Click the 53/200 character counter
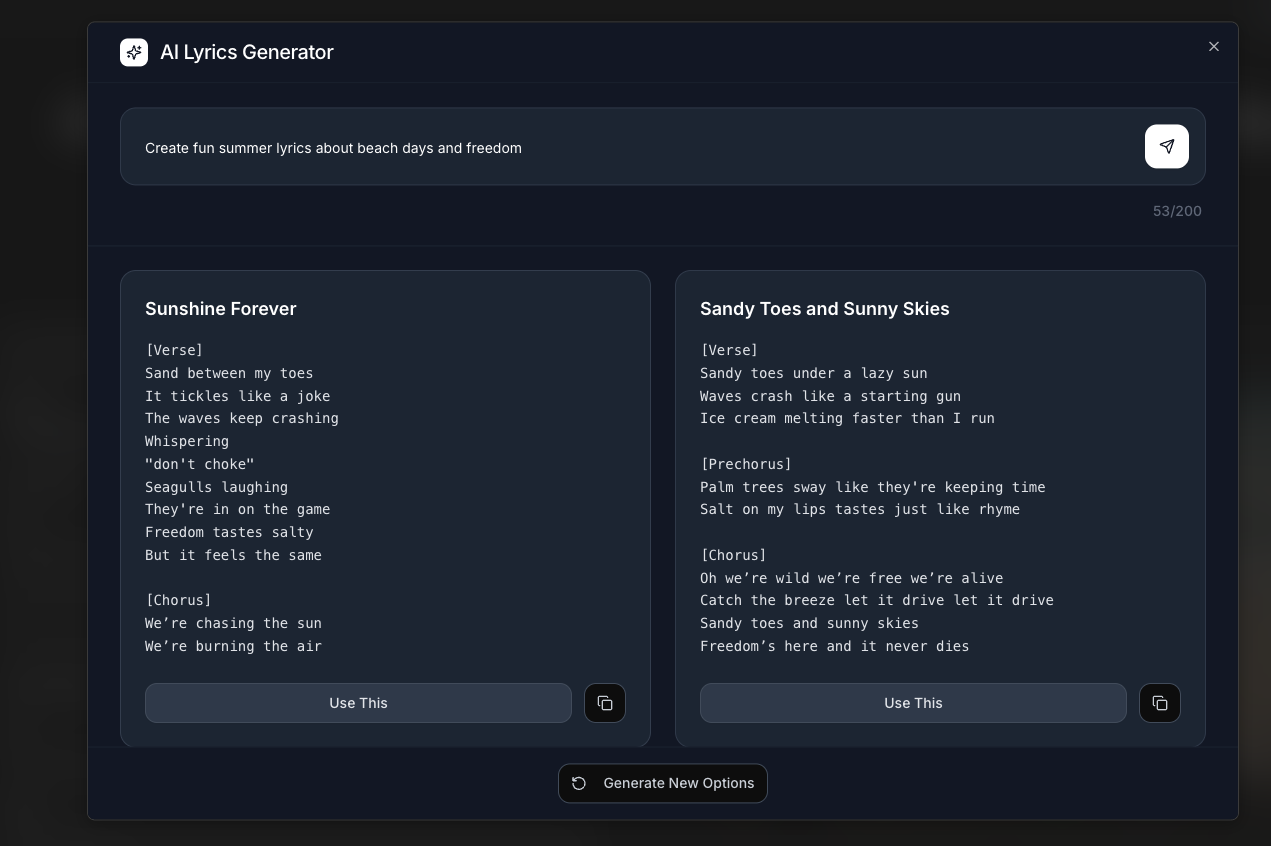The image size is (1271, 846). point(1177,211)
